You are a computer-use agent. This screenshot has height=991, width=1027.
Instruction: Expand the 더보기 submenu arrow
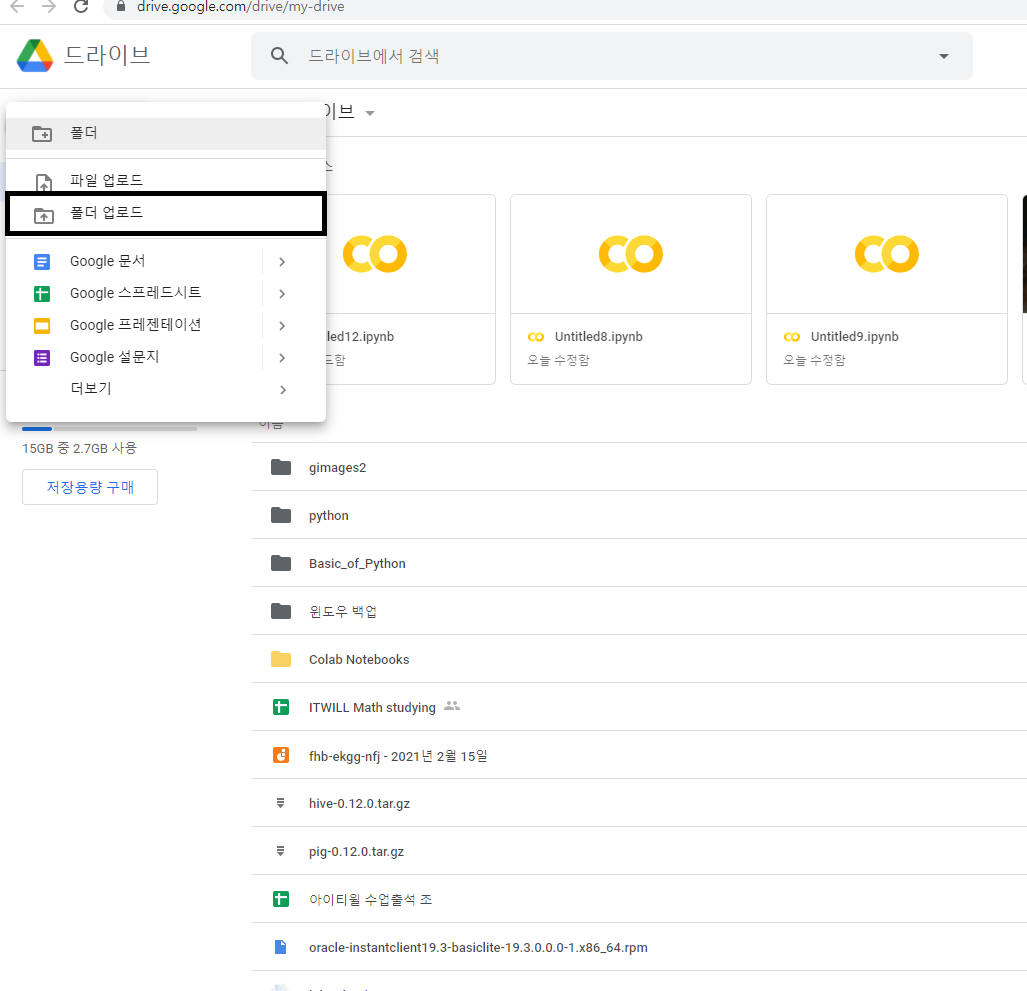tap(282, 389)
